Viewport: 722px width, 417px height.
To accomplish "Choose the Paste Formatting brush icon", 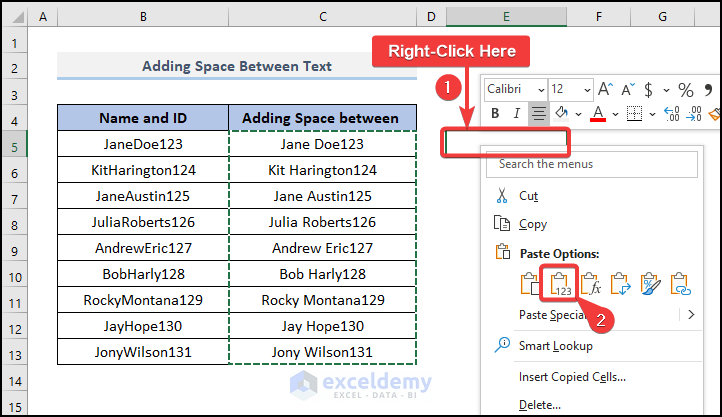I will pyautogui.click(x=651, y=284).
